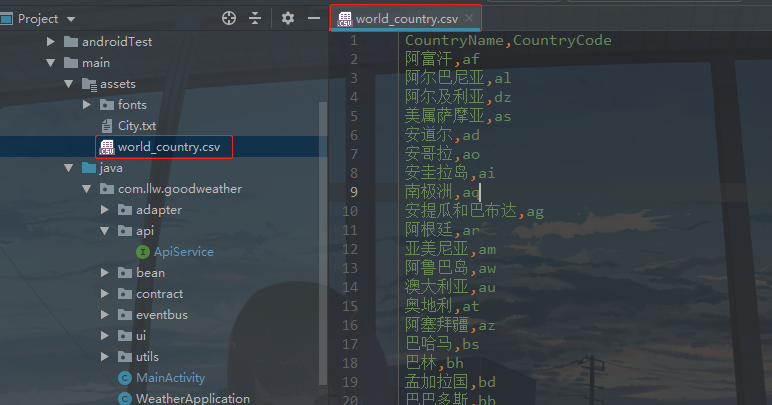Open the ApiService interface file
Image resolution: width=772 pixels, height=405 pixels.
tap(184, 252)
